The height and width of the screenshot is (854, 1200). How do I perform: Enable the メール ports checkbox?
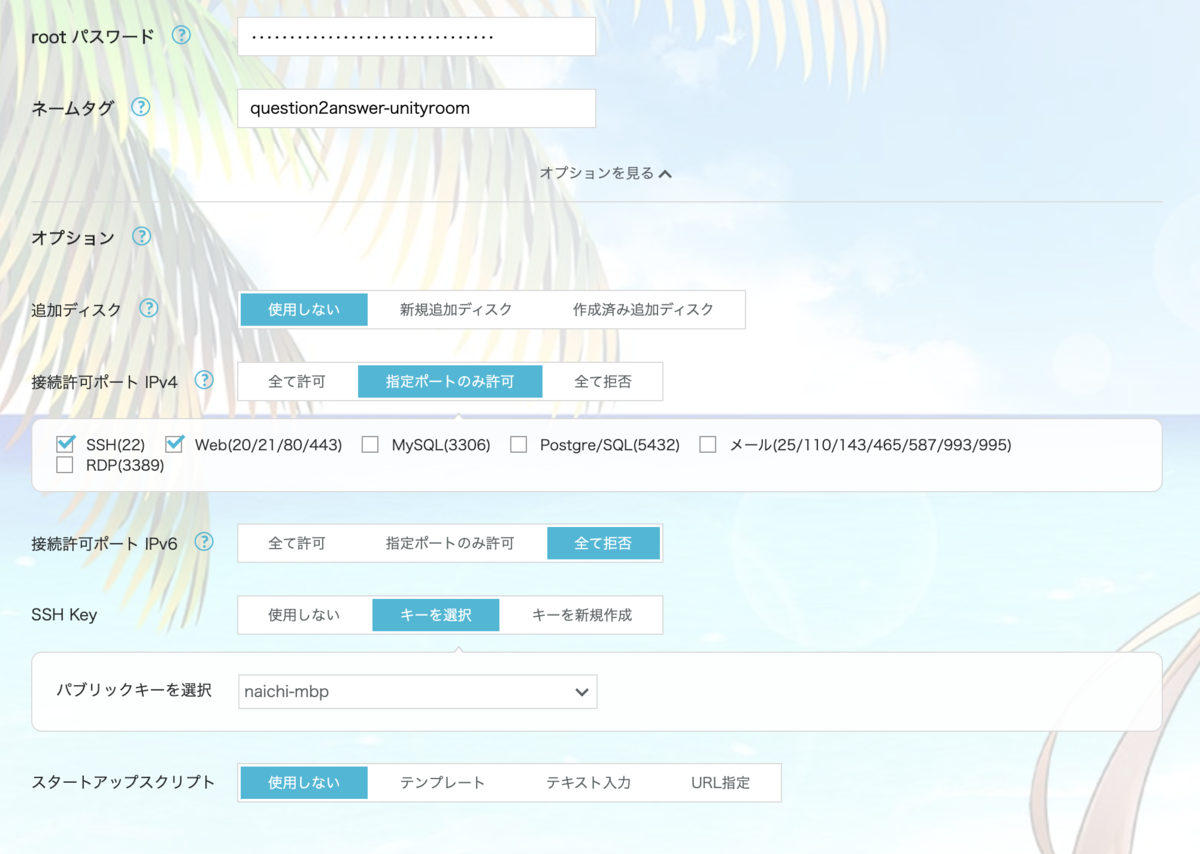pos(708,444)
